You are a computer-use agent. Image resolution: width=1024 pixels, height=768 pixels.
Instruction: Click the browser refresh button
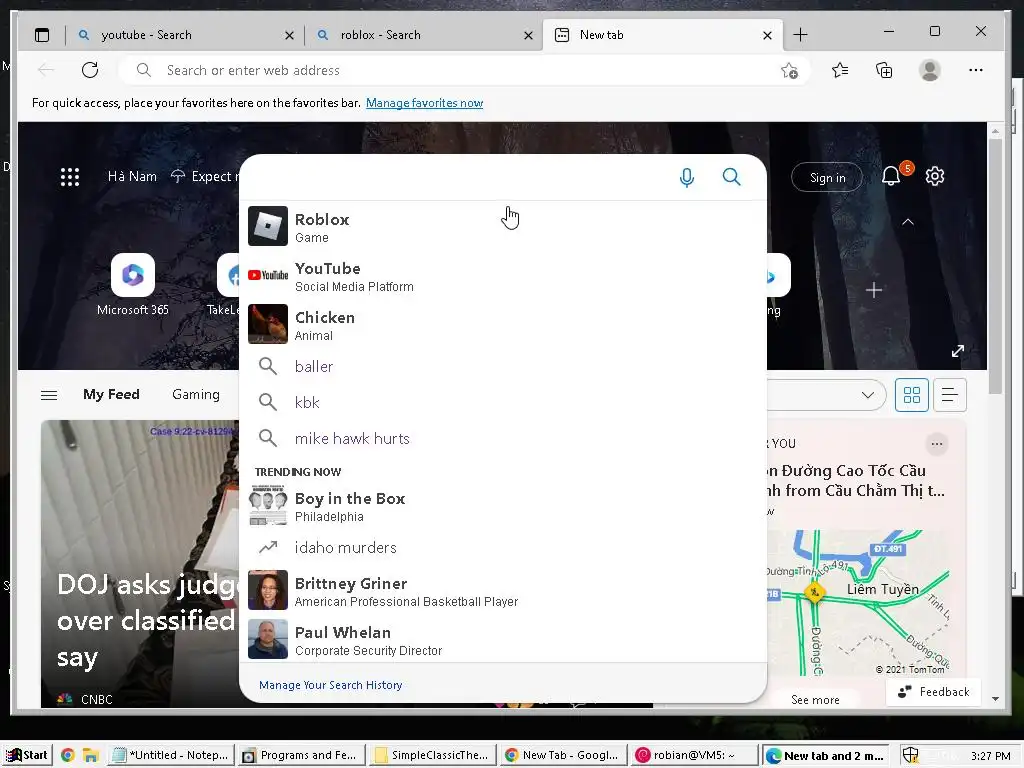(x=90, y=70)
